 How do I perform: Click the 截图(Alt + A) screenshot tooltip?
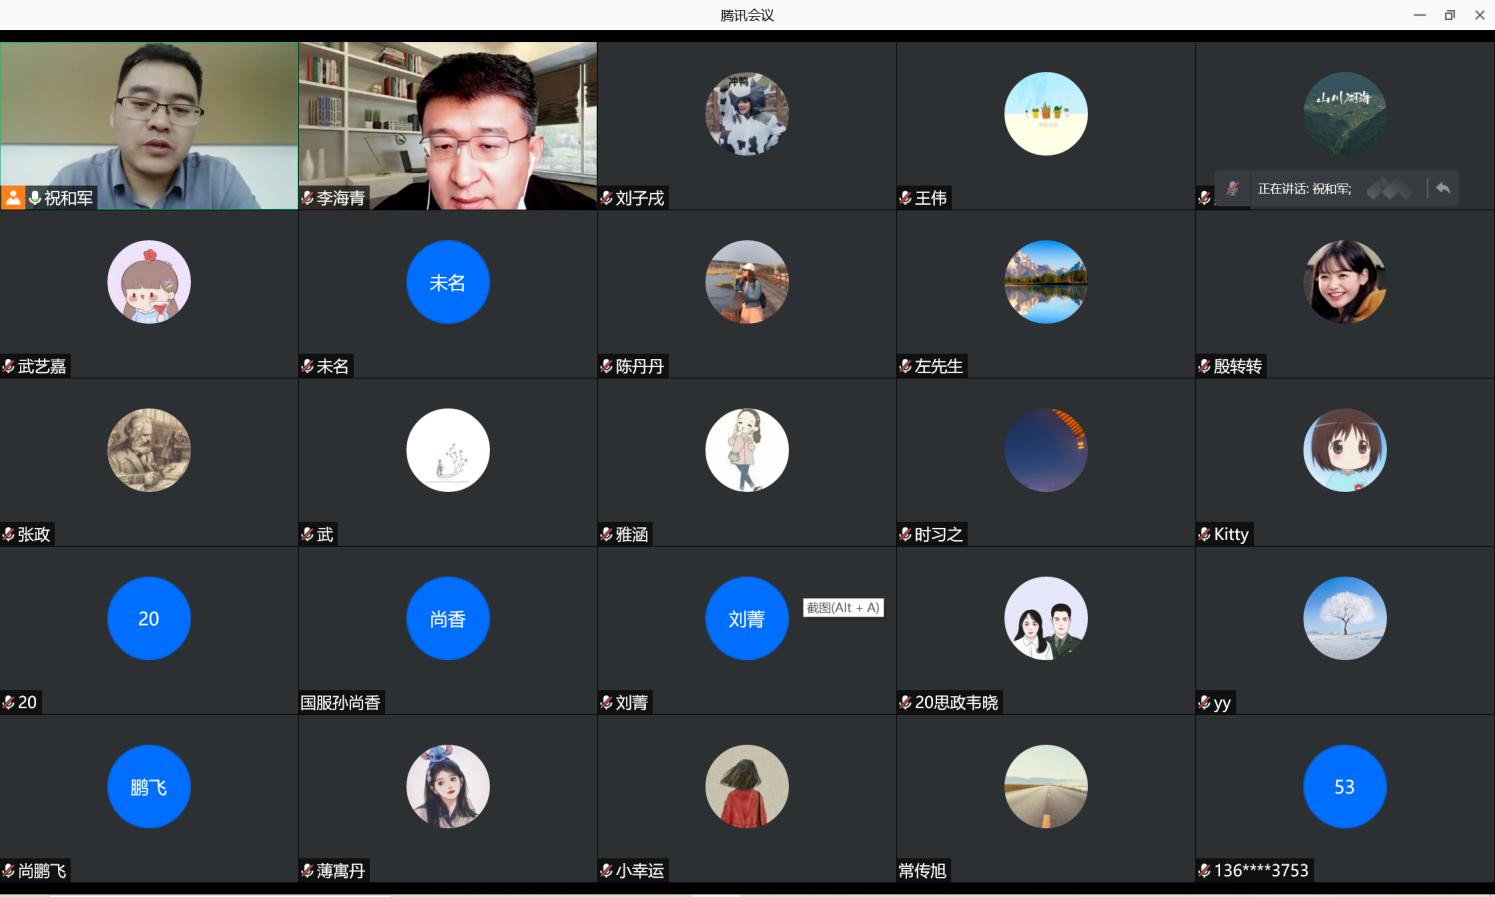click(843, 608)
